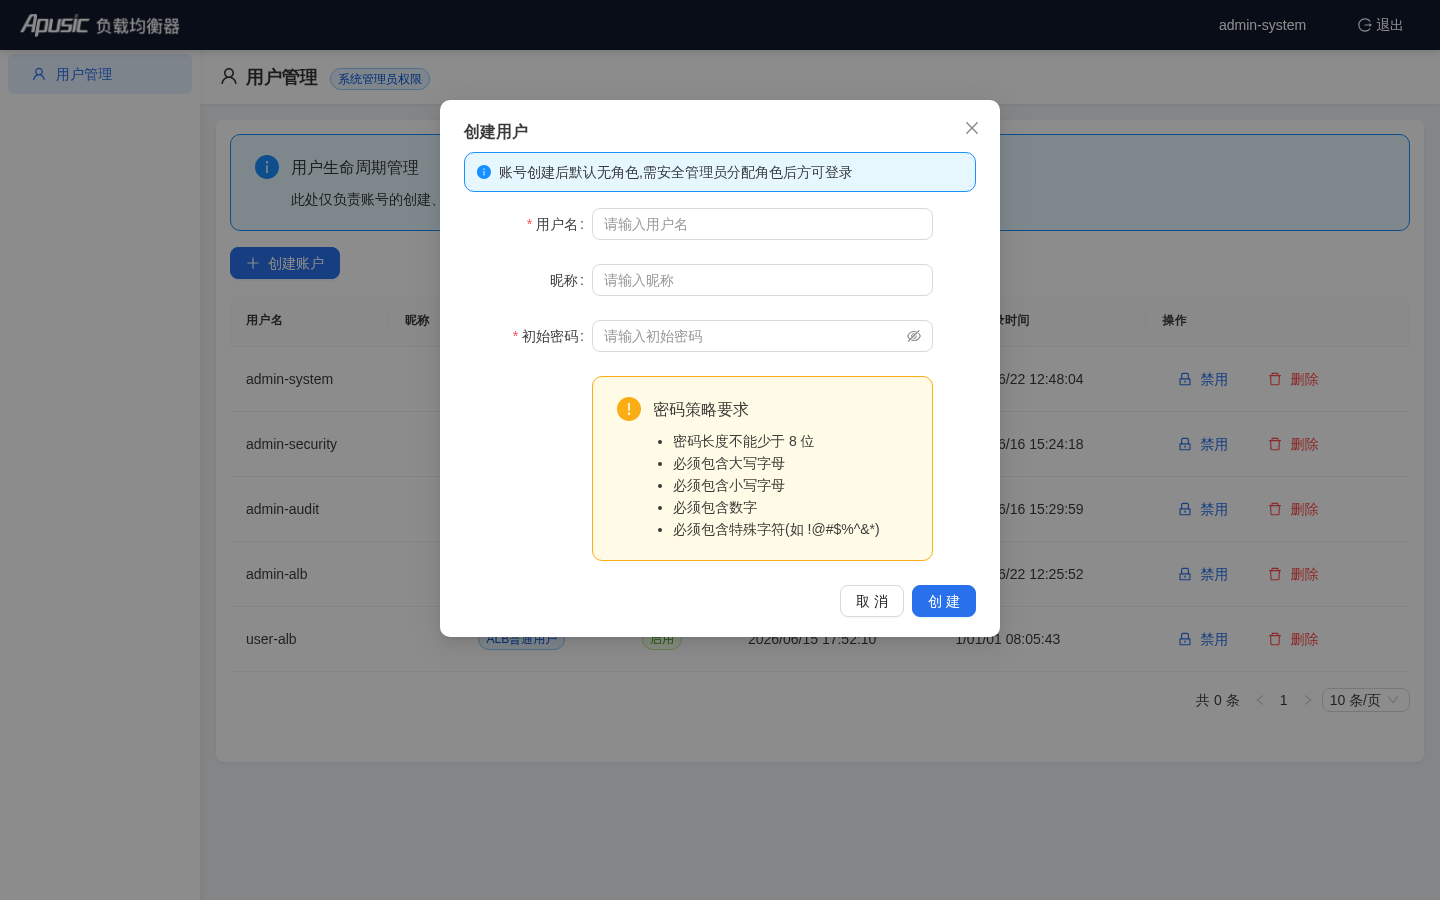Screen dimensions: 1440x900
Task: Click the 操作 column header
Action: pos(1174,320)
